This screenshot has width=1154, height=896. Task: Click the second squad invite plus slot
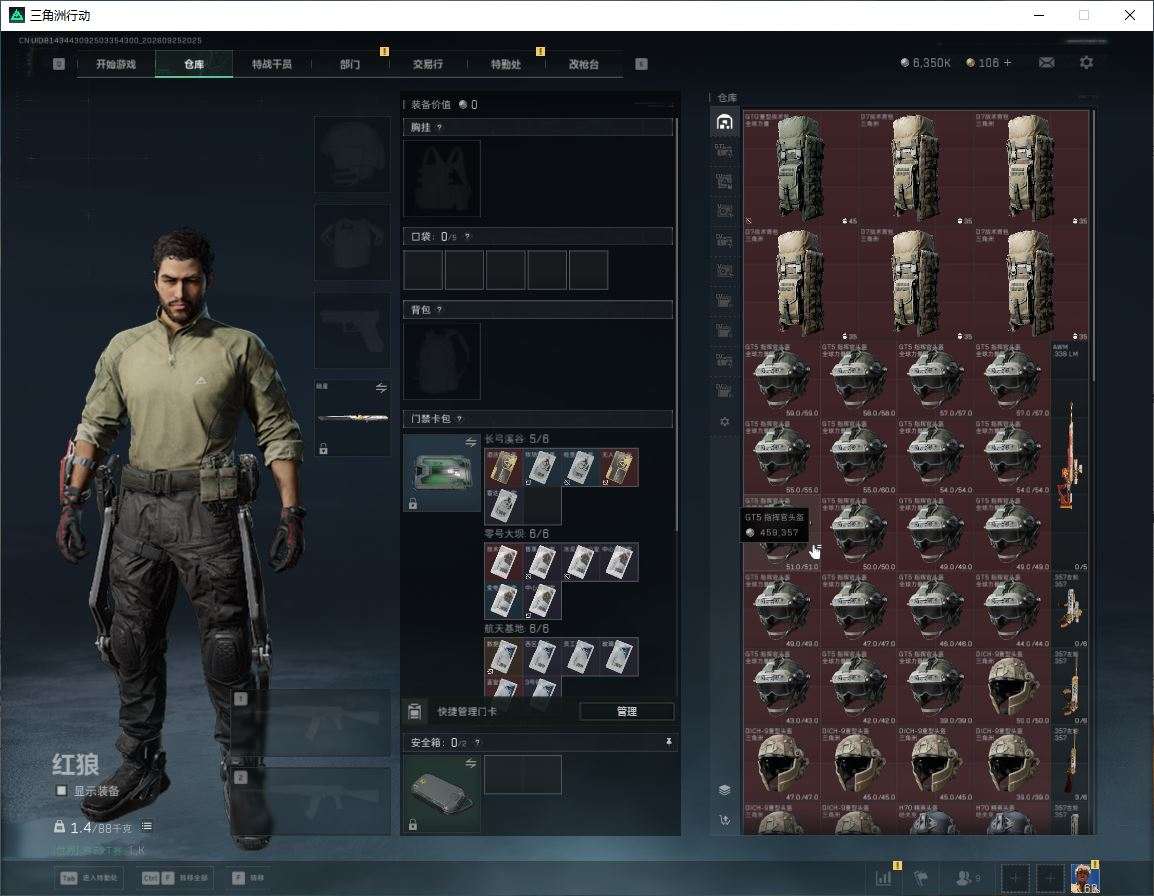click(1050, 878)
